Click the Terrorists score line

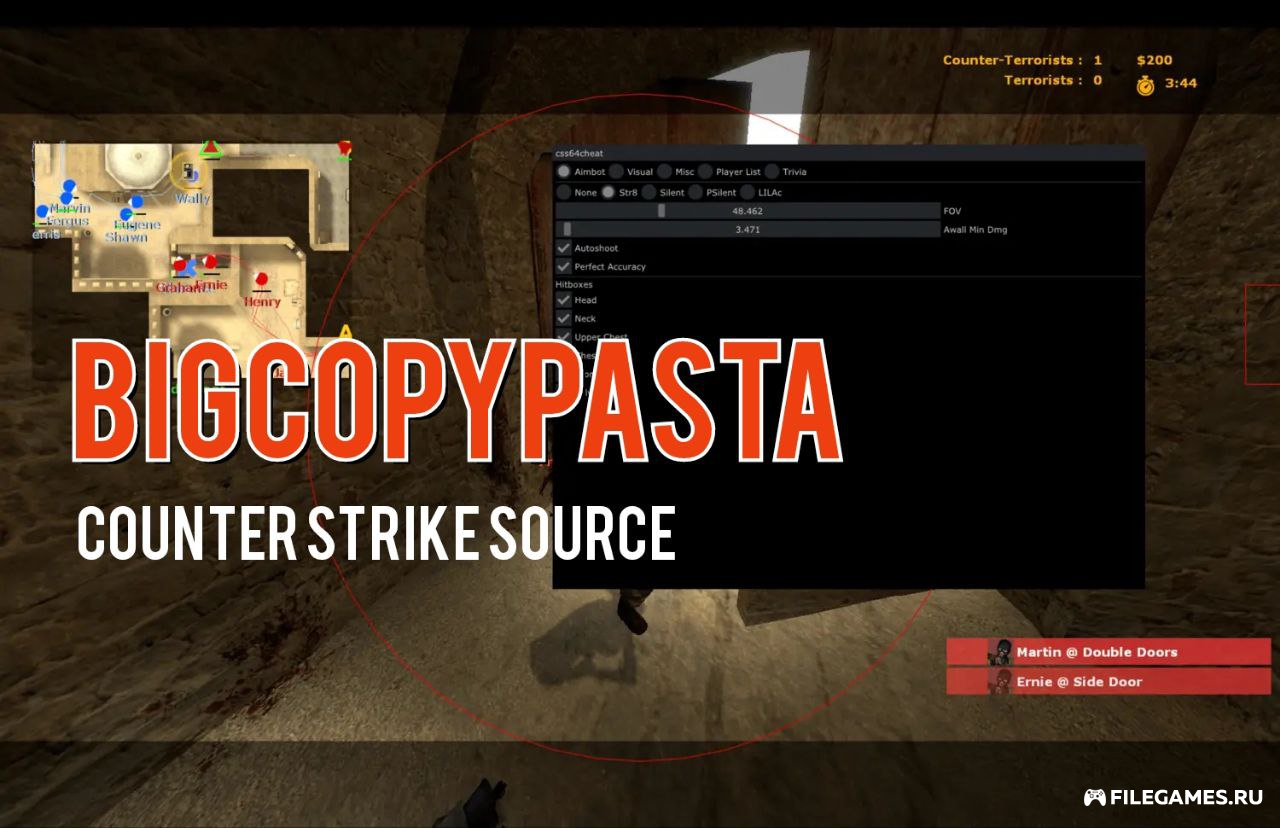pyautogui.click(x=1053, y=80)
